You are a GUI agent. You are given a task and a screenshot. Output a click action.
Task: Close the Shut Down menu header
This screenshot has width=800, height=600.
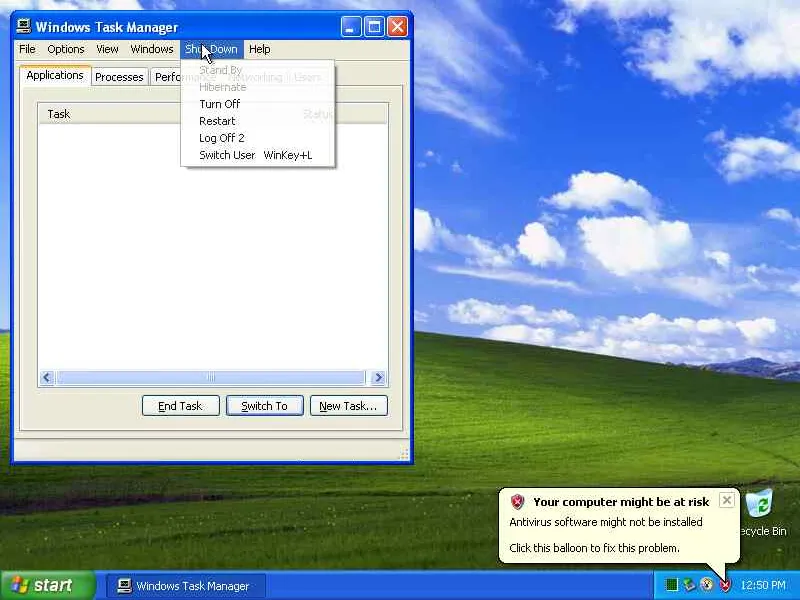(211, 49)
